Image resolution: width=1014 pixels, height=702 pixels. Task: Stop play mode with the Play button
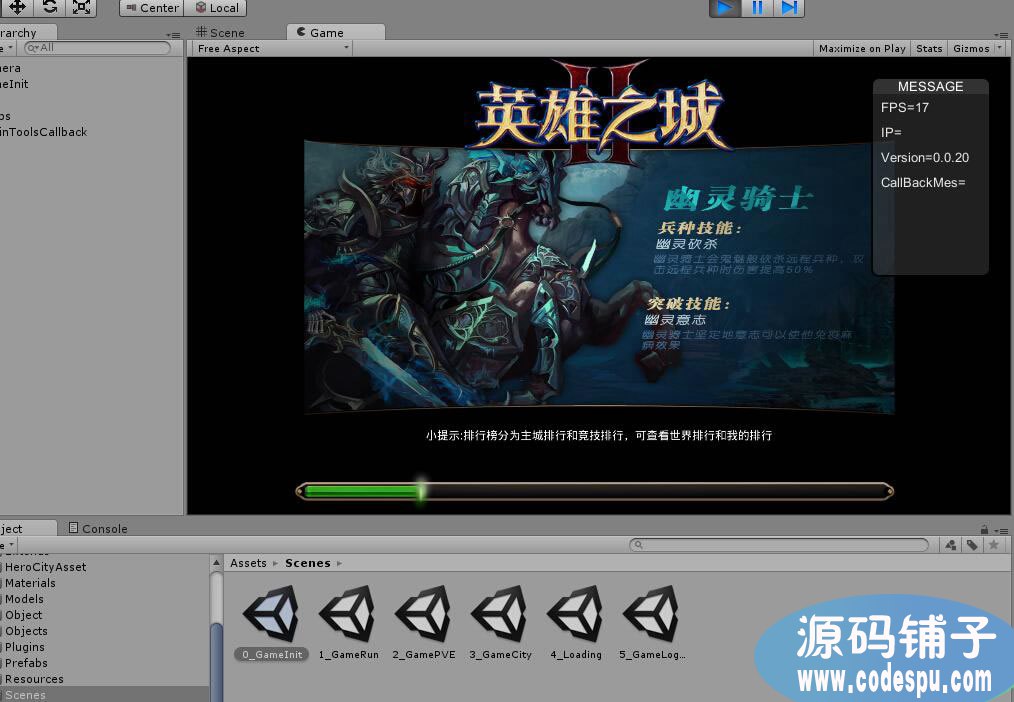[x=725, y=8]
